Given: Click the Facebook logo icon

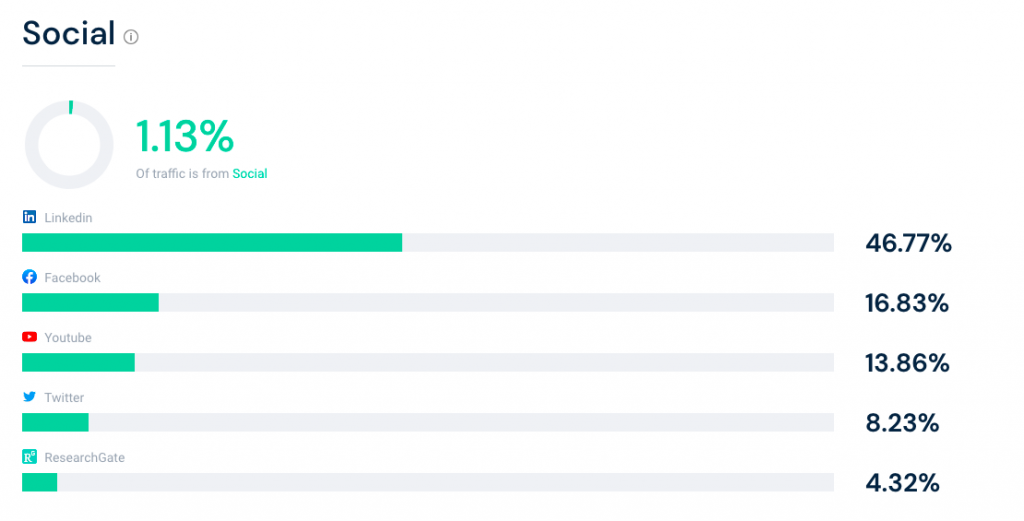Looking at the screenshot, I should click(x=29, y=277).
